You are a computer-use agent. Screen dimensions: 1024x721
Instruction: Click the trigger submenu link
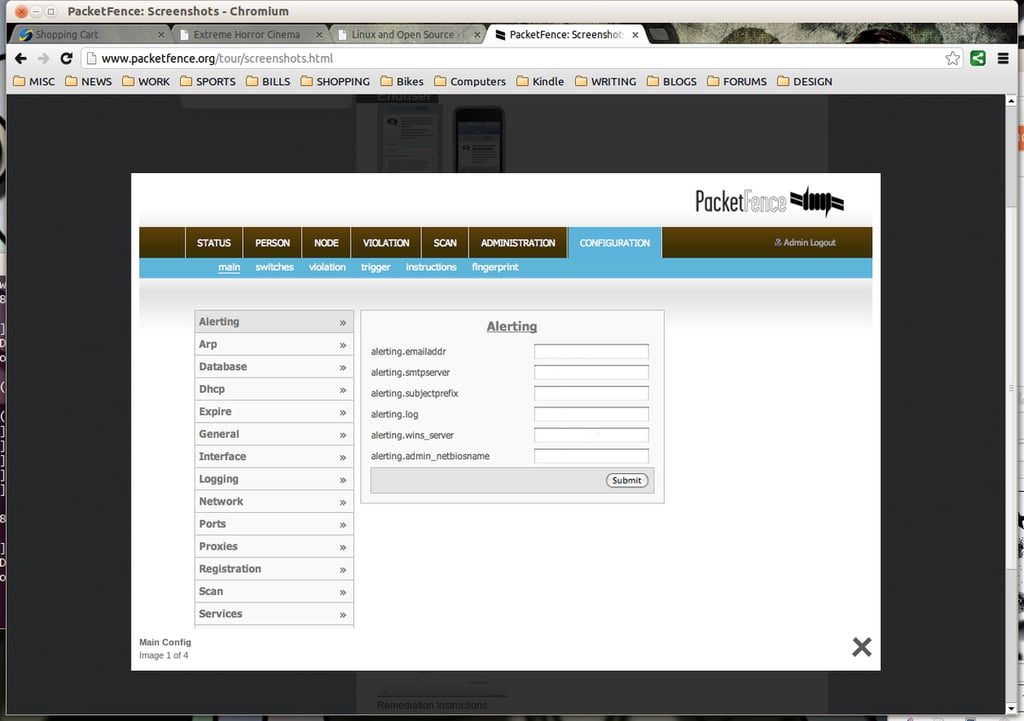click(376, 267)
